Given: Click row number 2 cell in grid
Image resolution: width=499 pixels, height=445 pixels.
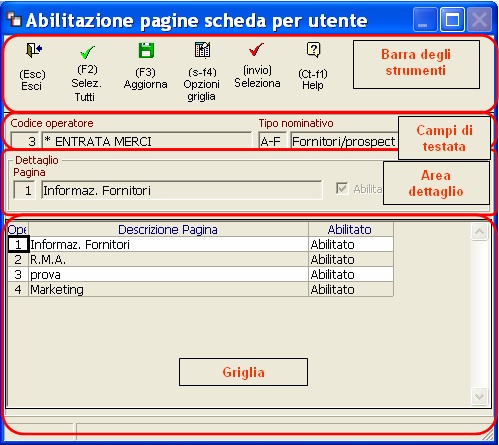Looking at the screenshot, I should (18, 259).
